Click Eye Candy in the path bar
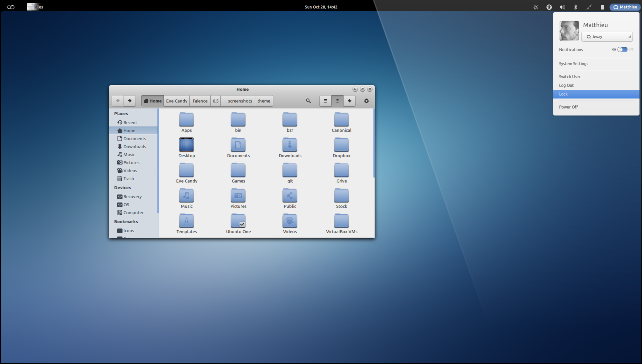This screenshot has width=642, height=364. point(176,101)
